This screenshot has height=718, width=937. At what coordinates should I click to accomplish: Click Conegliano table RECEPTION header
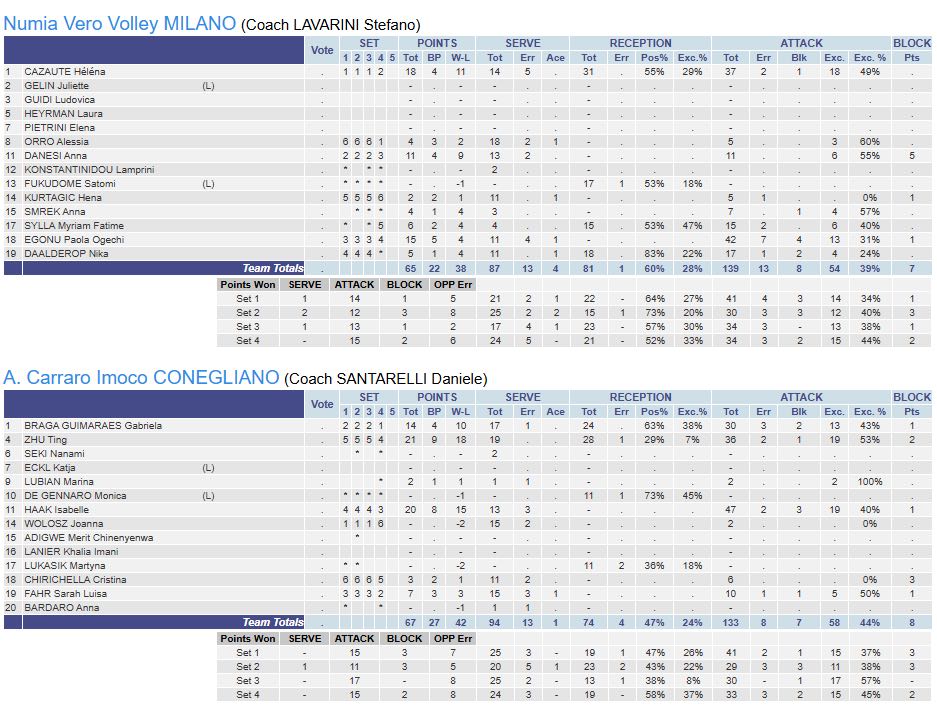[641, 397]
